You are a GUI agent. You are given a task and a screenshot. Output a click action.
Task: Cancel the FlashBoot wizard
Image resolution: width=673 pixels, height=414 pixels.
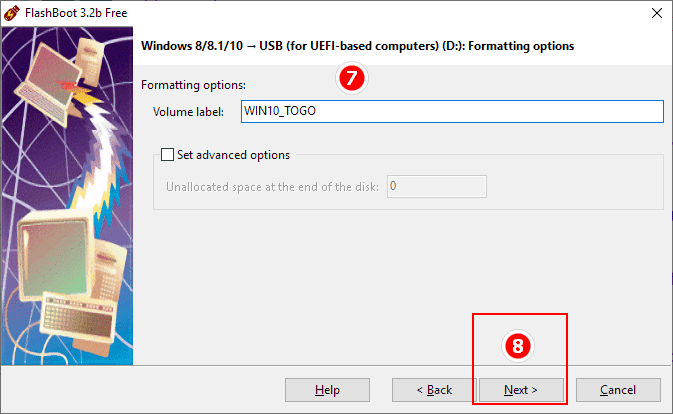(618, 390)
